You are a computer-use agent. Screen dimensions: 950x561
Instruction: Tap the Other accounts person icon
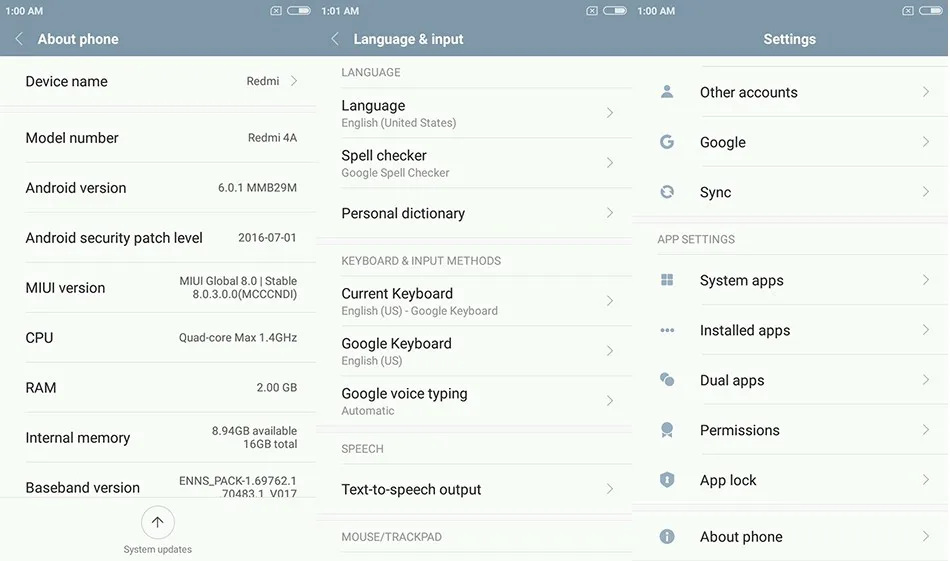[667, 92]
